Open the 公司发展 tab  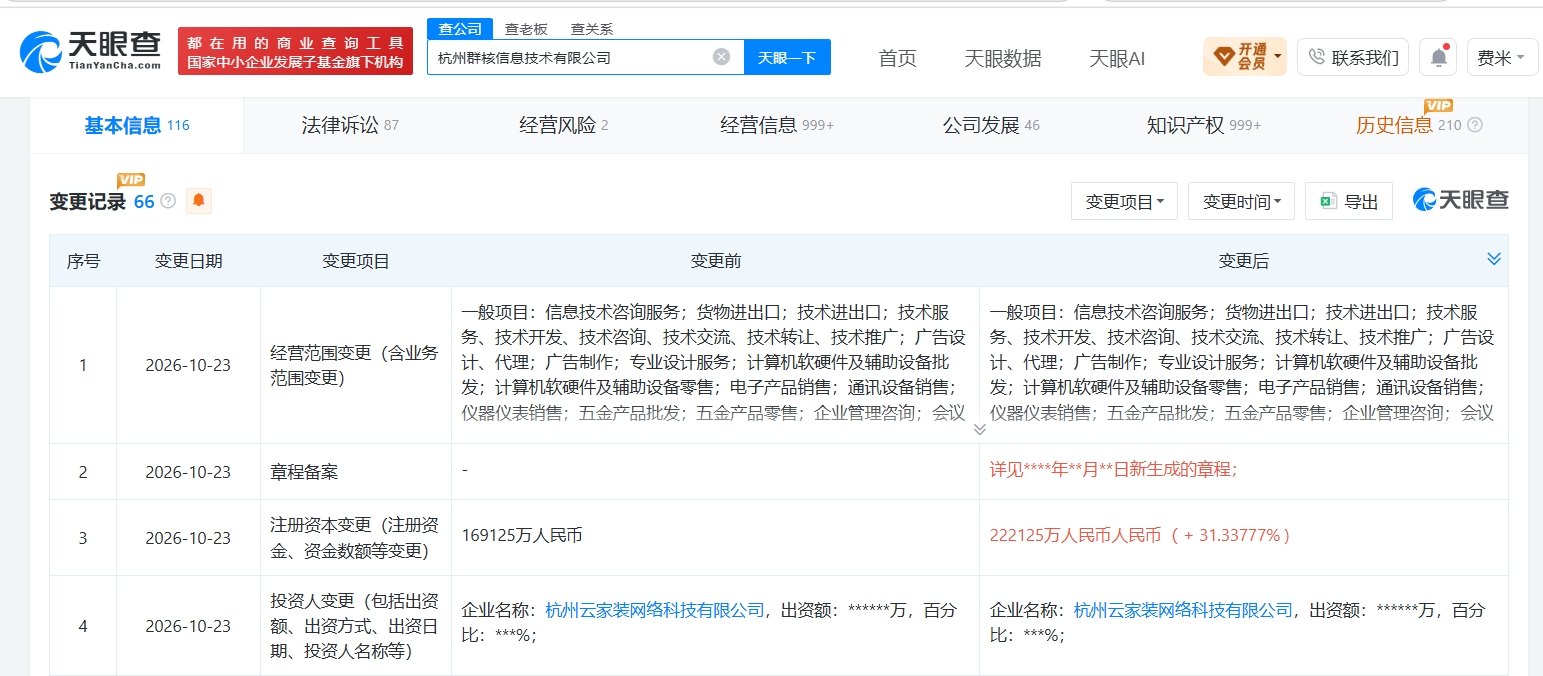[991, 125]
